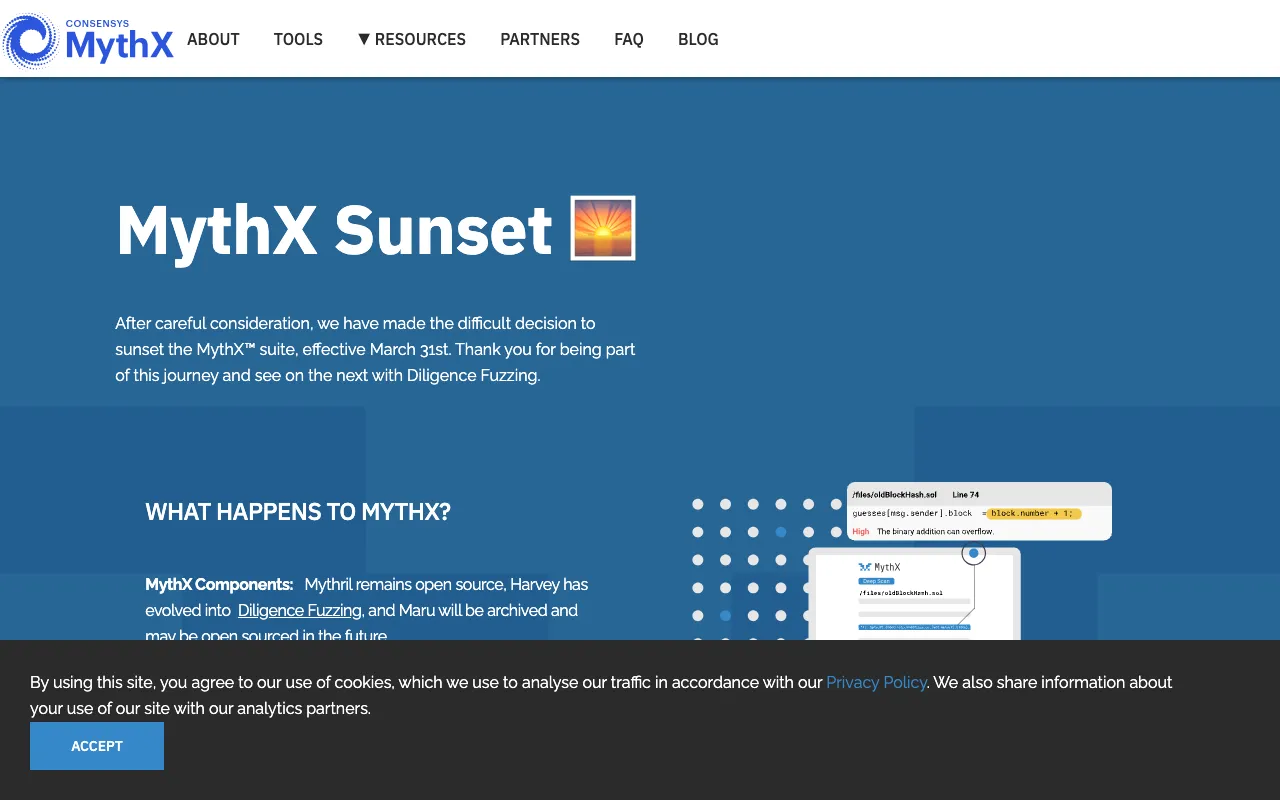Follow the Diligence Fuzzing link
This screenshot has height=800, width=1280.
pyautogui.click(x=299, y=610)
